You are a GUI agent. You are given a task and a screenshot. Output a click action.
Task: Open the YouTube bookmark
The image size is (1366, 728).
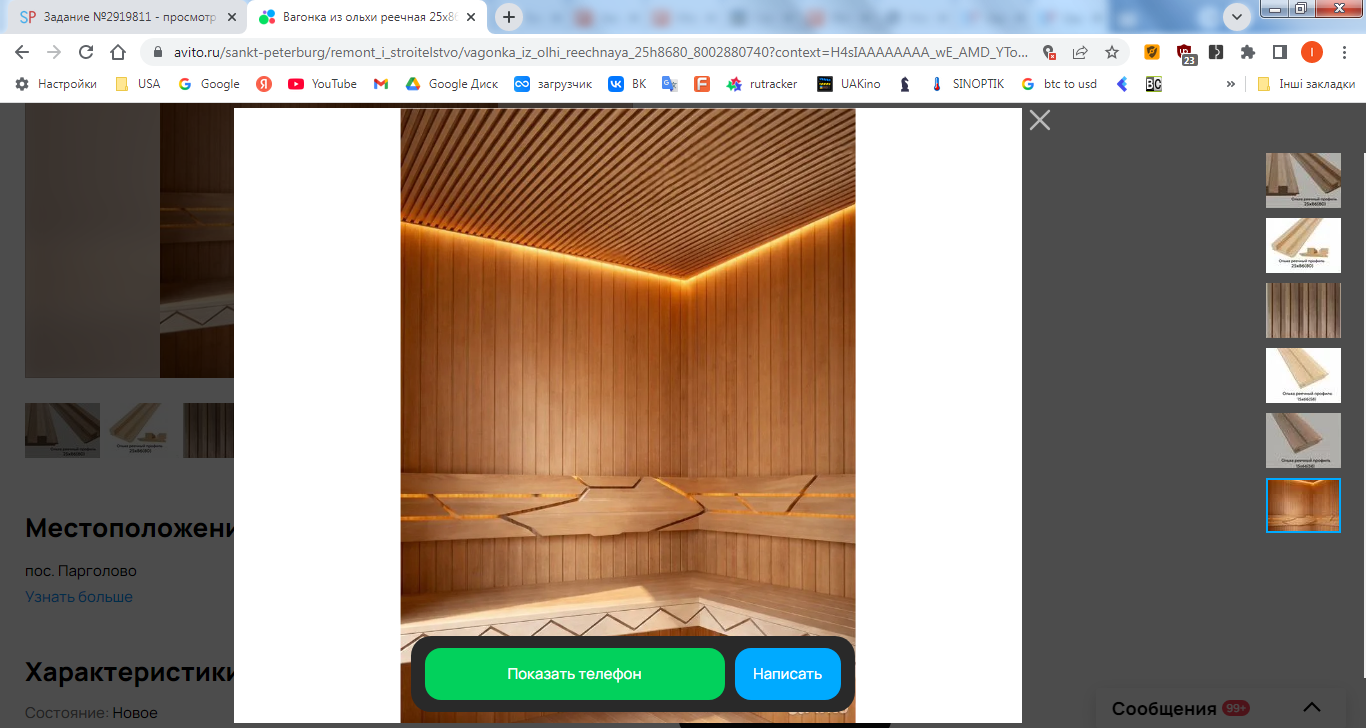pos(322,84)
